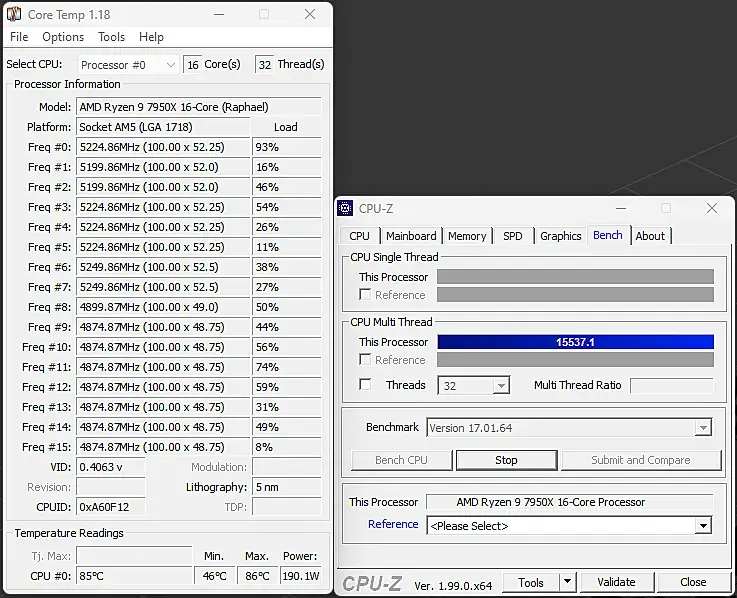
Task: Switch to the SPD tab in CPU-Z
Action: tap(512, 236)
